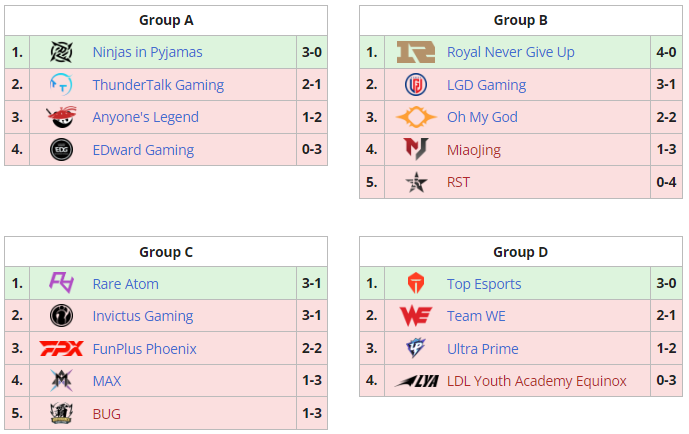Open the MiaoJing team page link
Viewport: 689px width, 434px height.
click(474, 150)
